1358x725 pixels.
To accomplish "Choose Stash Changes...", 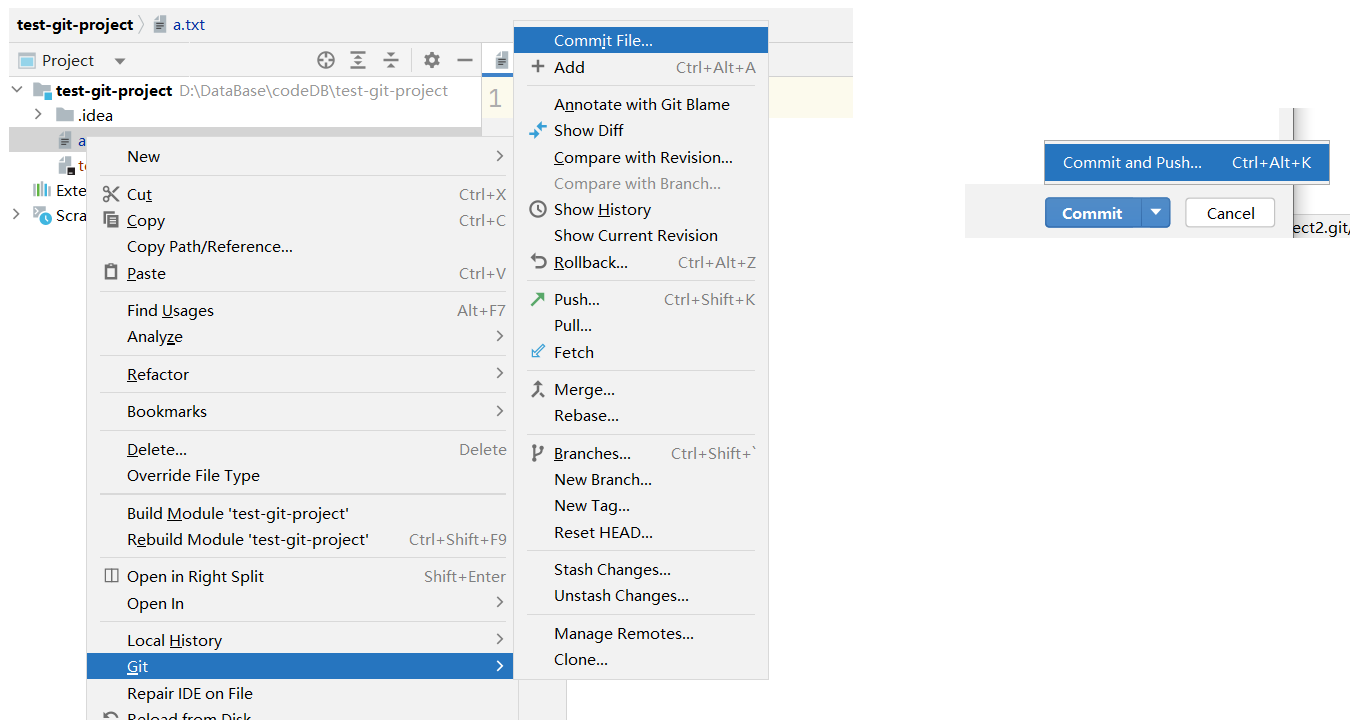I will [x=641, y=569].
